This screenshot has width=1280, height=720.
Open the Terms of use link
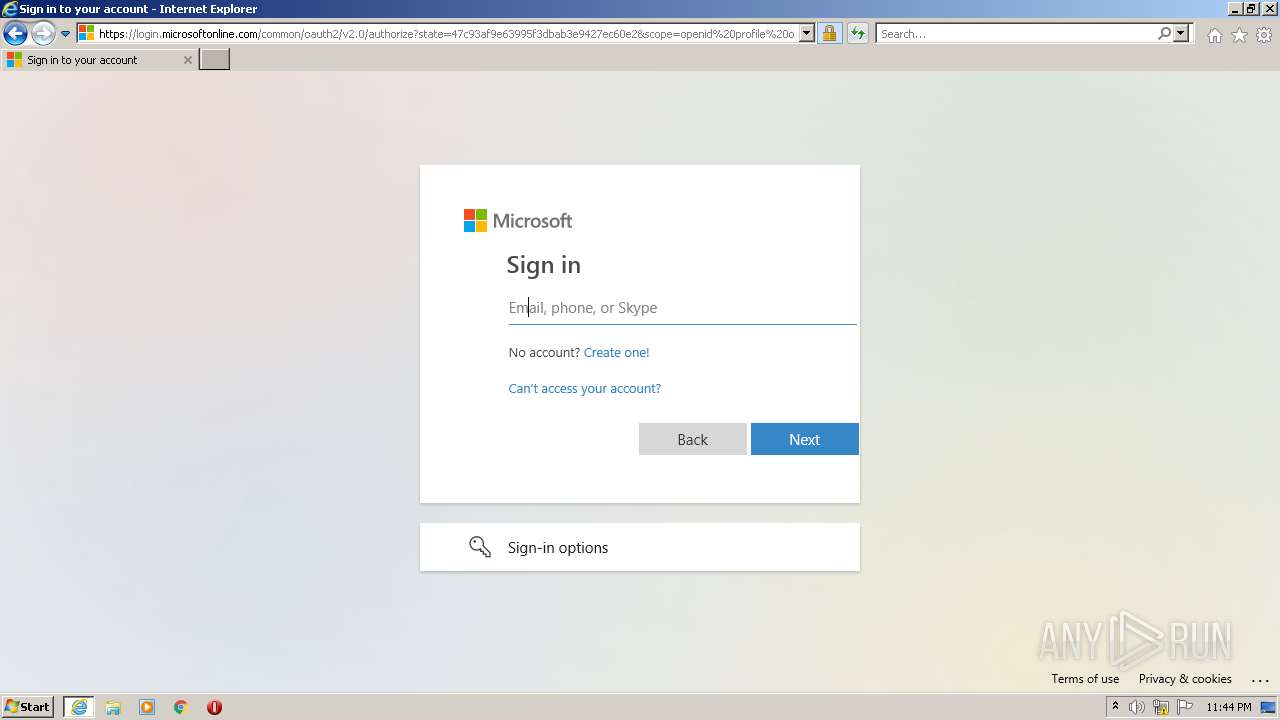click(1085, 679)
